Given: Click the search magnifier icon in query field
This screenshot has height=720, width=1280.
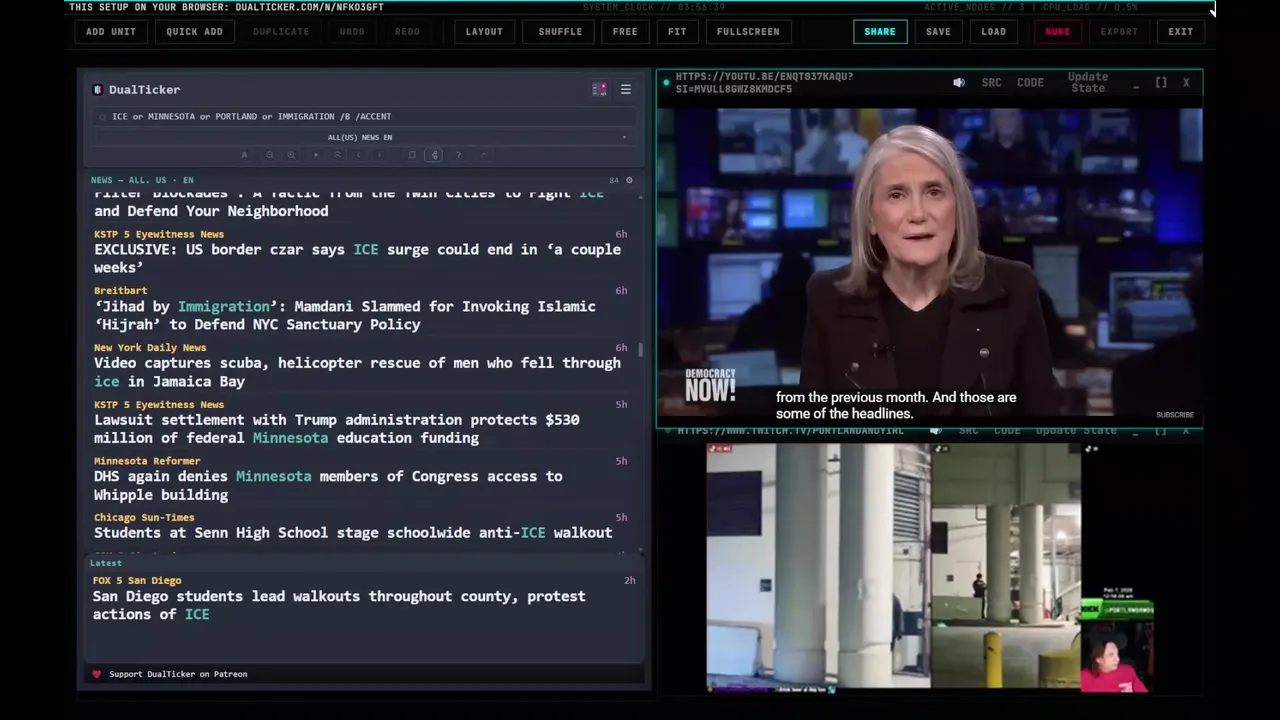Looking at the screenshot, I should pos(102,117).
